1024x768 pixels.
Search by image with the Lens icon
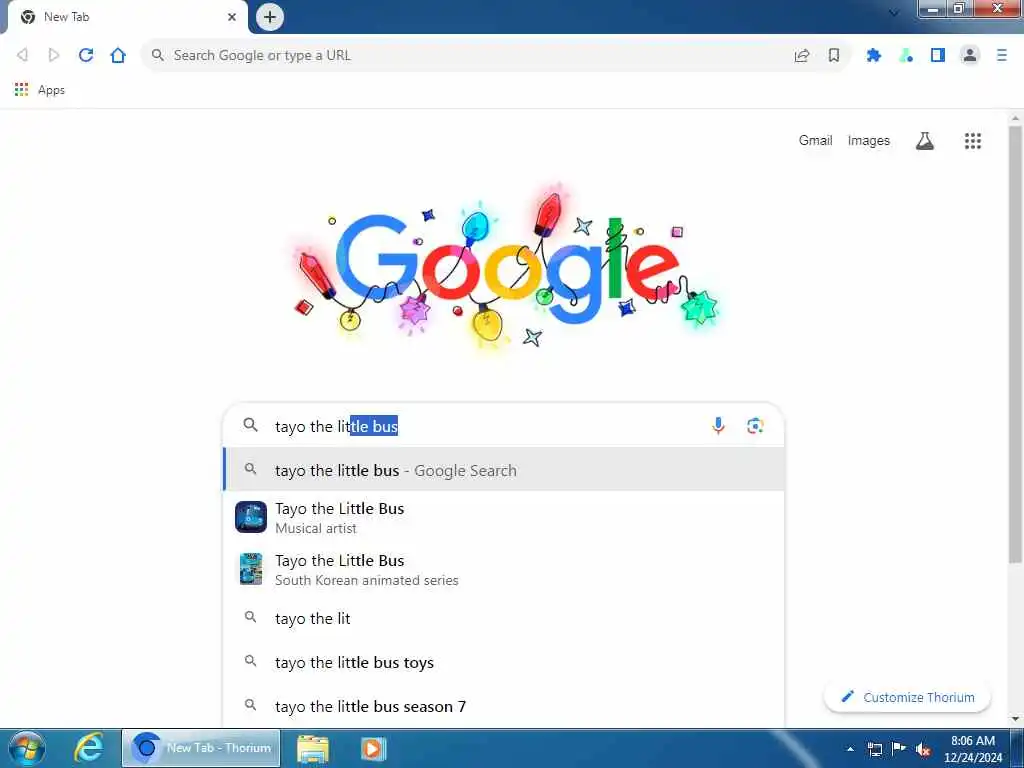(755, 426)
